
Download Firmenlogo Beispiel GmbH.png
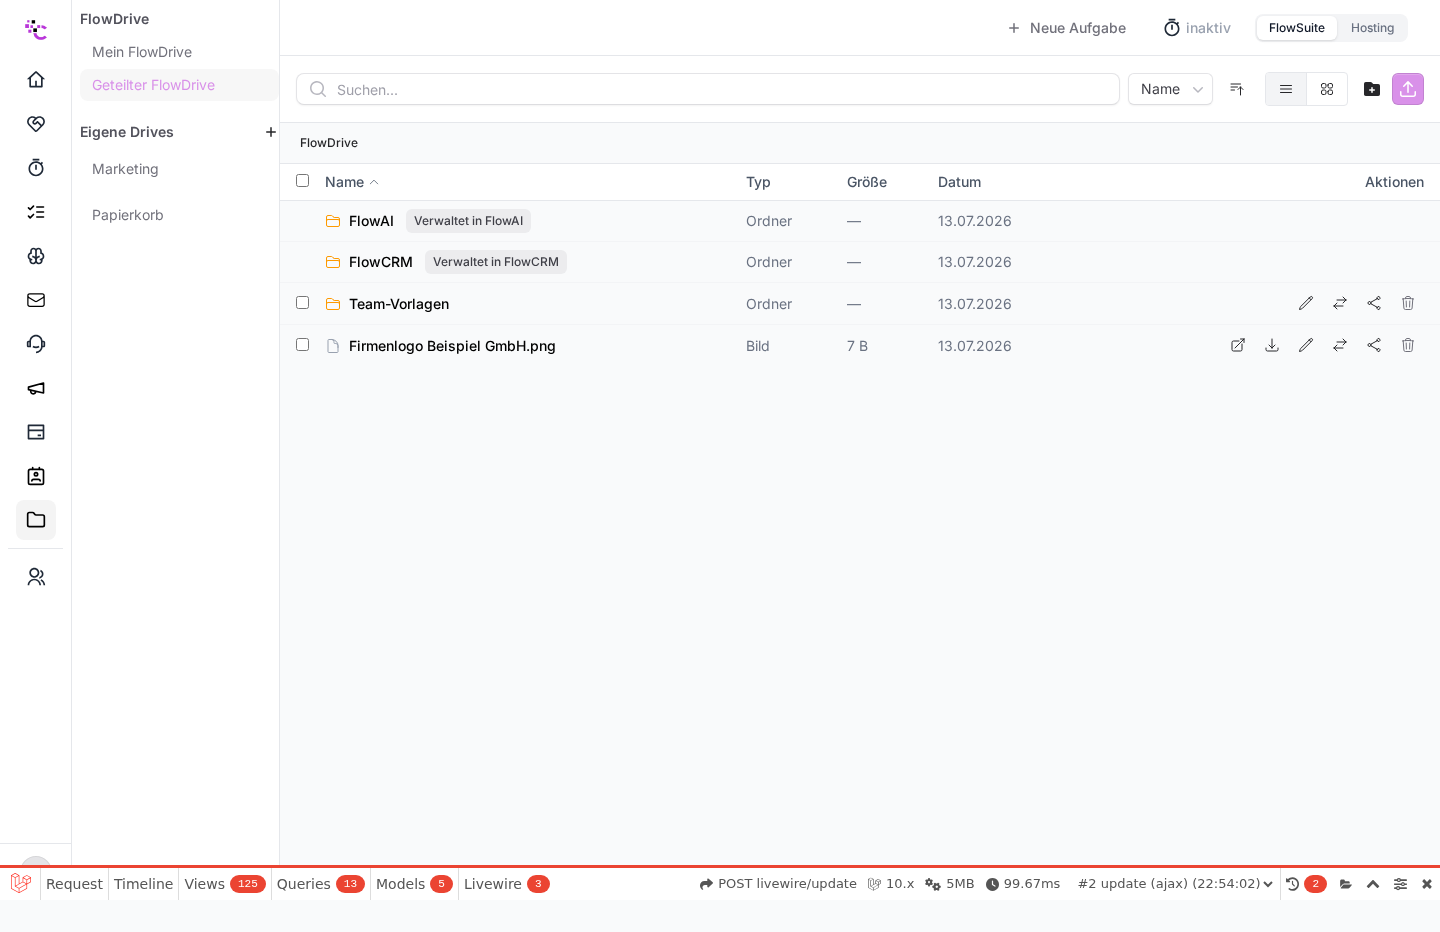pyautogui.click(x=1271, y=345)
